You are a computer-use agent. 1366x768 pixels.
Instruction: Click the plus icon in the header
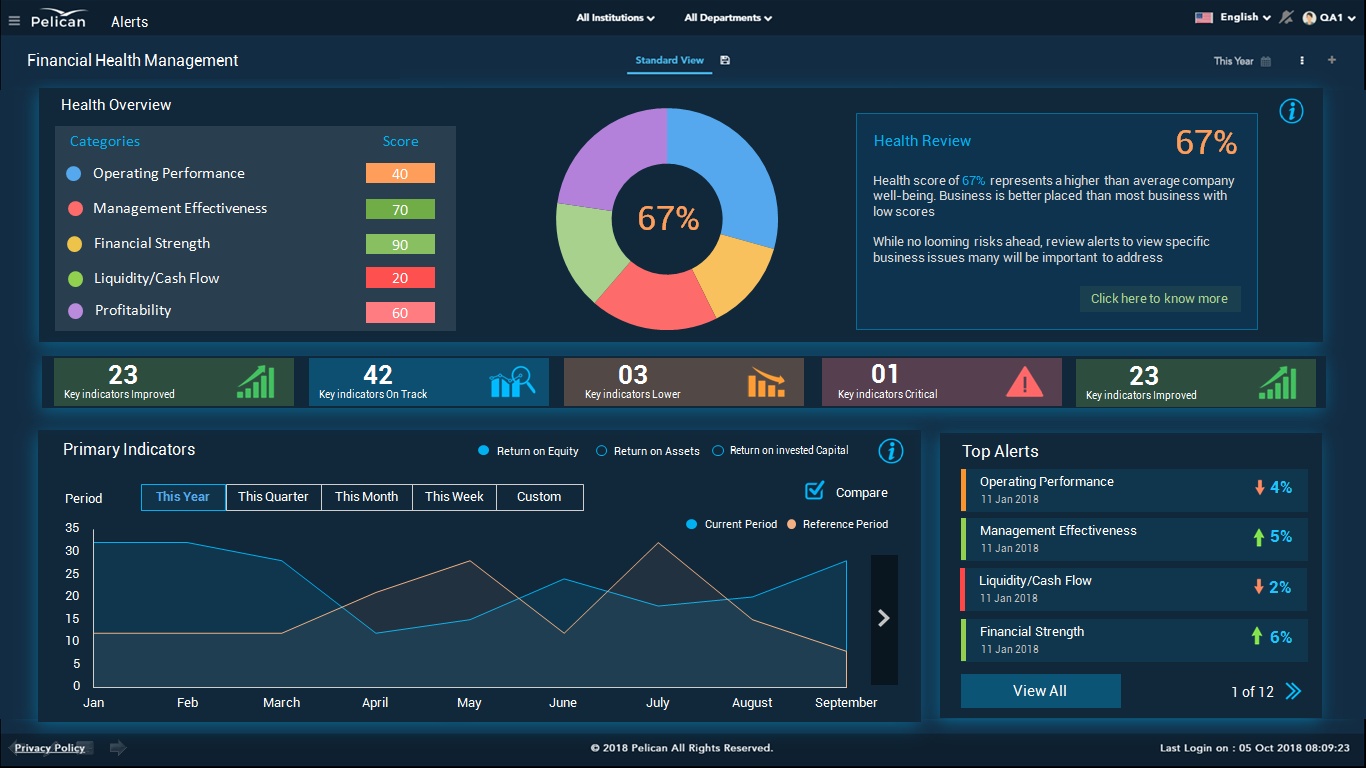click(1331, 61)
